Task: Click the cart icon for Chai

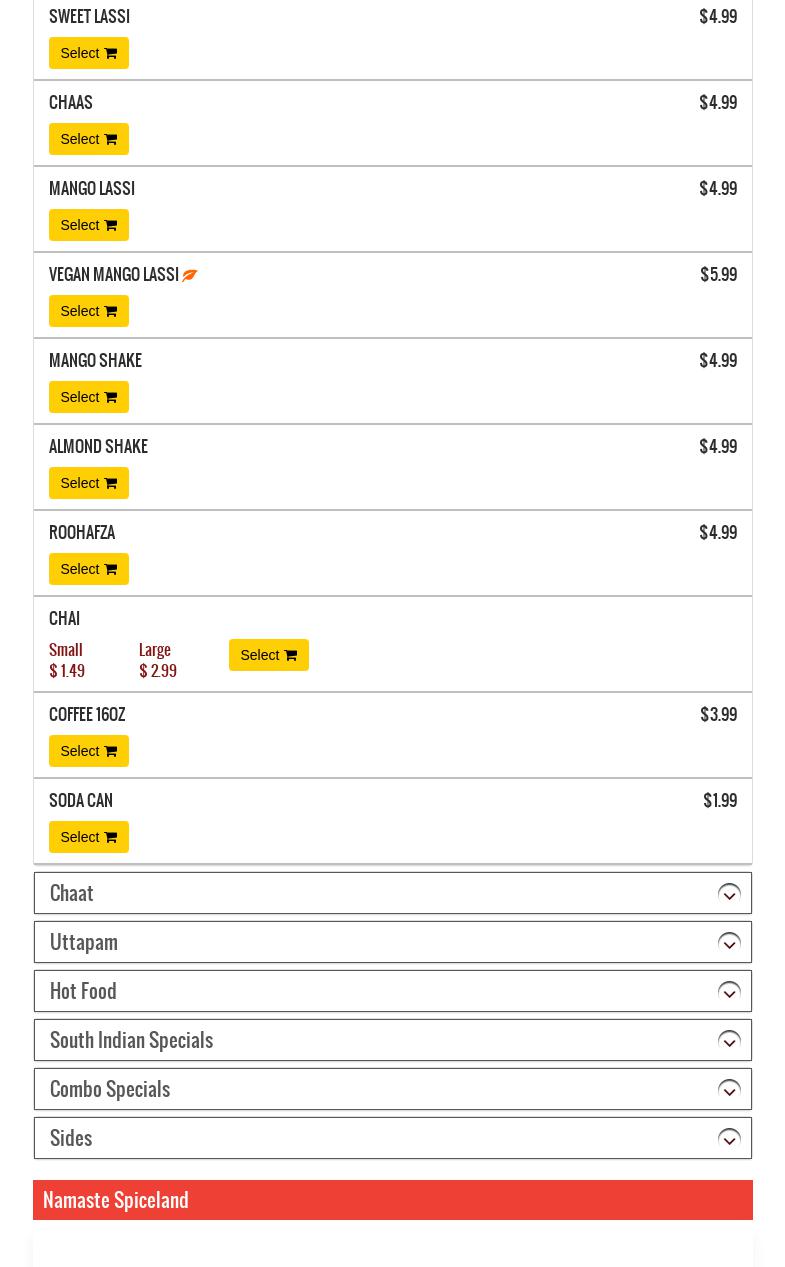Action: (x=290, y=655)
